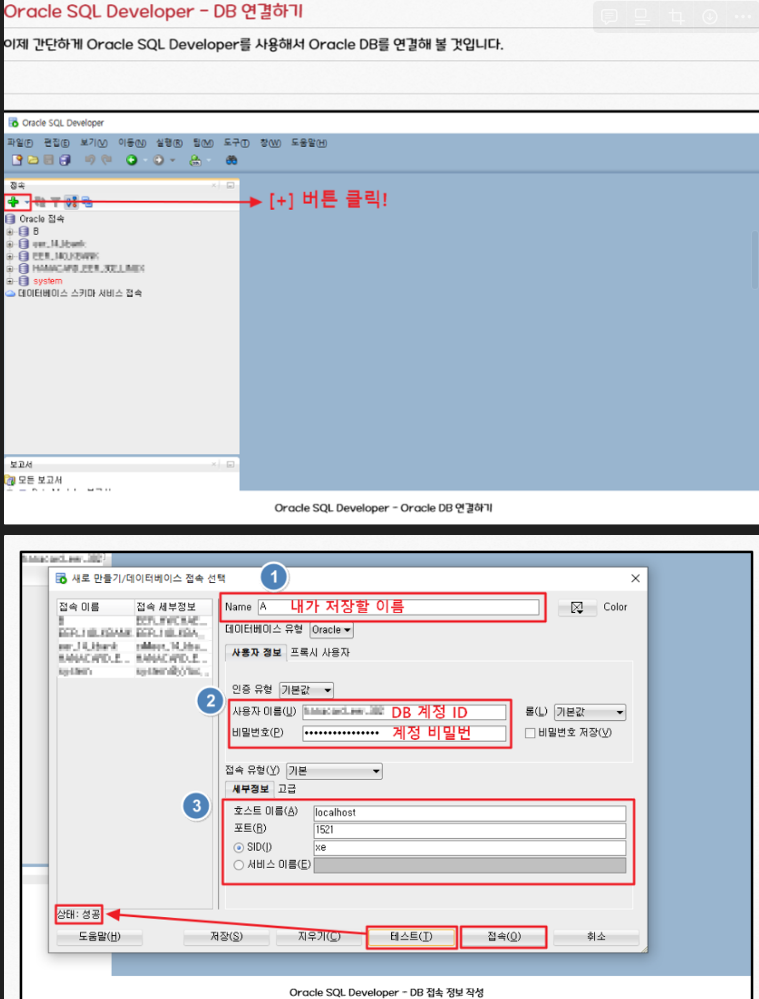This screenshot has height=999, width=759.
Task: Expand the B connection node
Action: pos(10,231)
